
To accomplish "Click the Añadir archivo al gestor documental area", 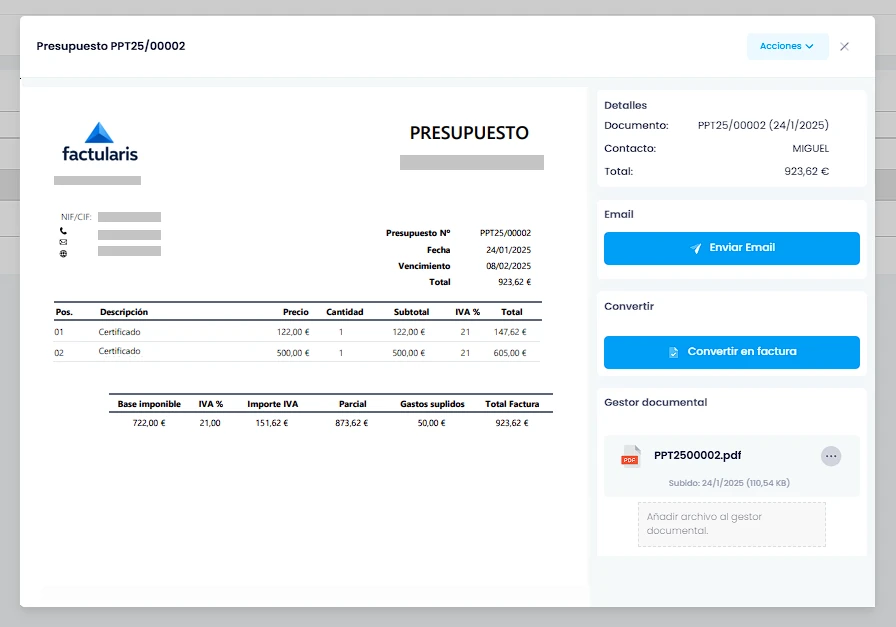I will [732, 524].
